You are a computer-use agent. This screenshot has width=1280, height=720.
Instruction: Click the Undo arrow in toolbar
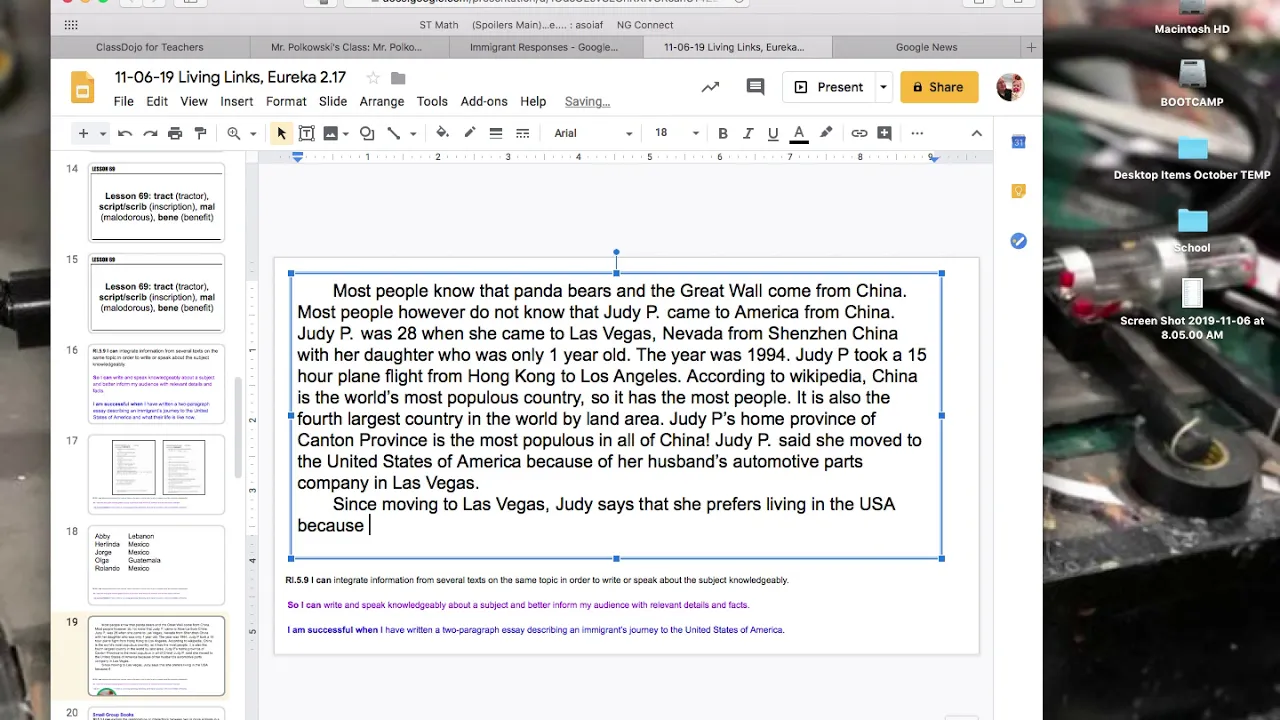pos(125,133)
